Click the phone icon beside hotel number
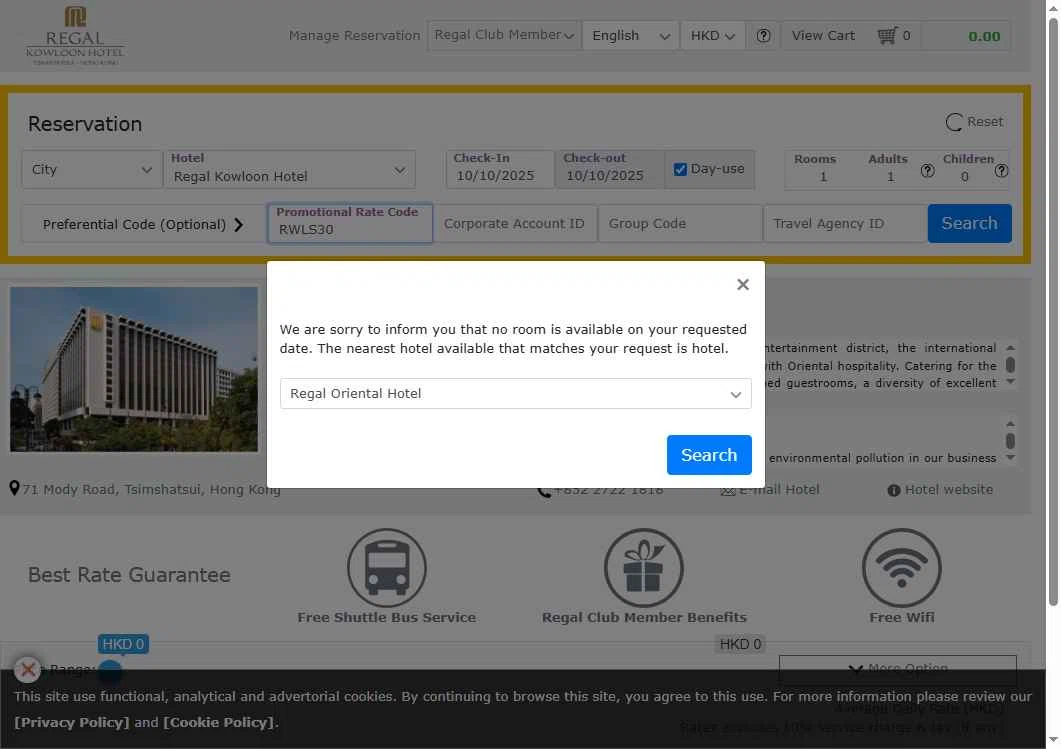This screenshot has width=1061, height=749. coord(544,491)
